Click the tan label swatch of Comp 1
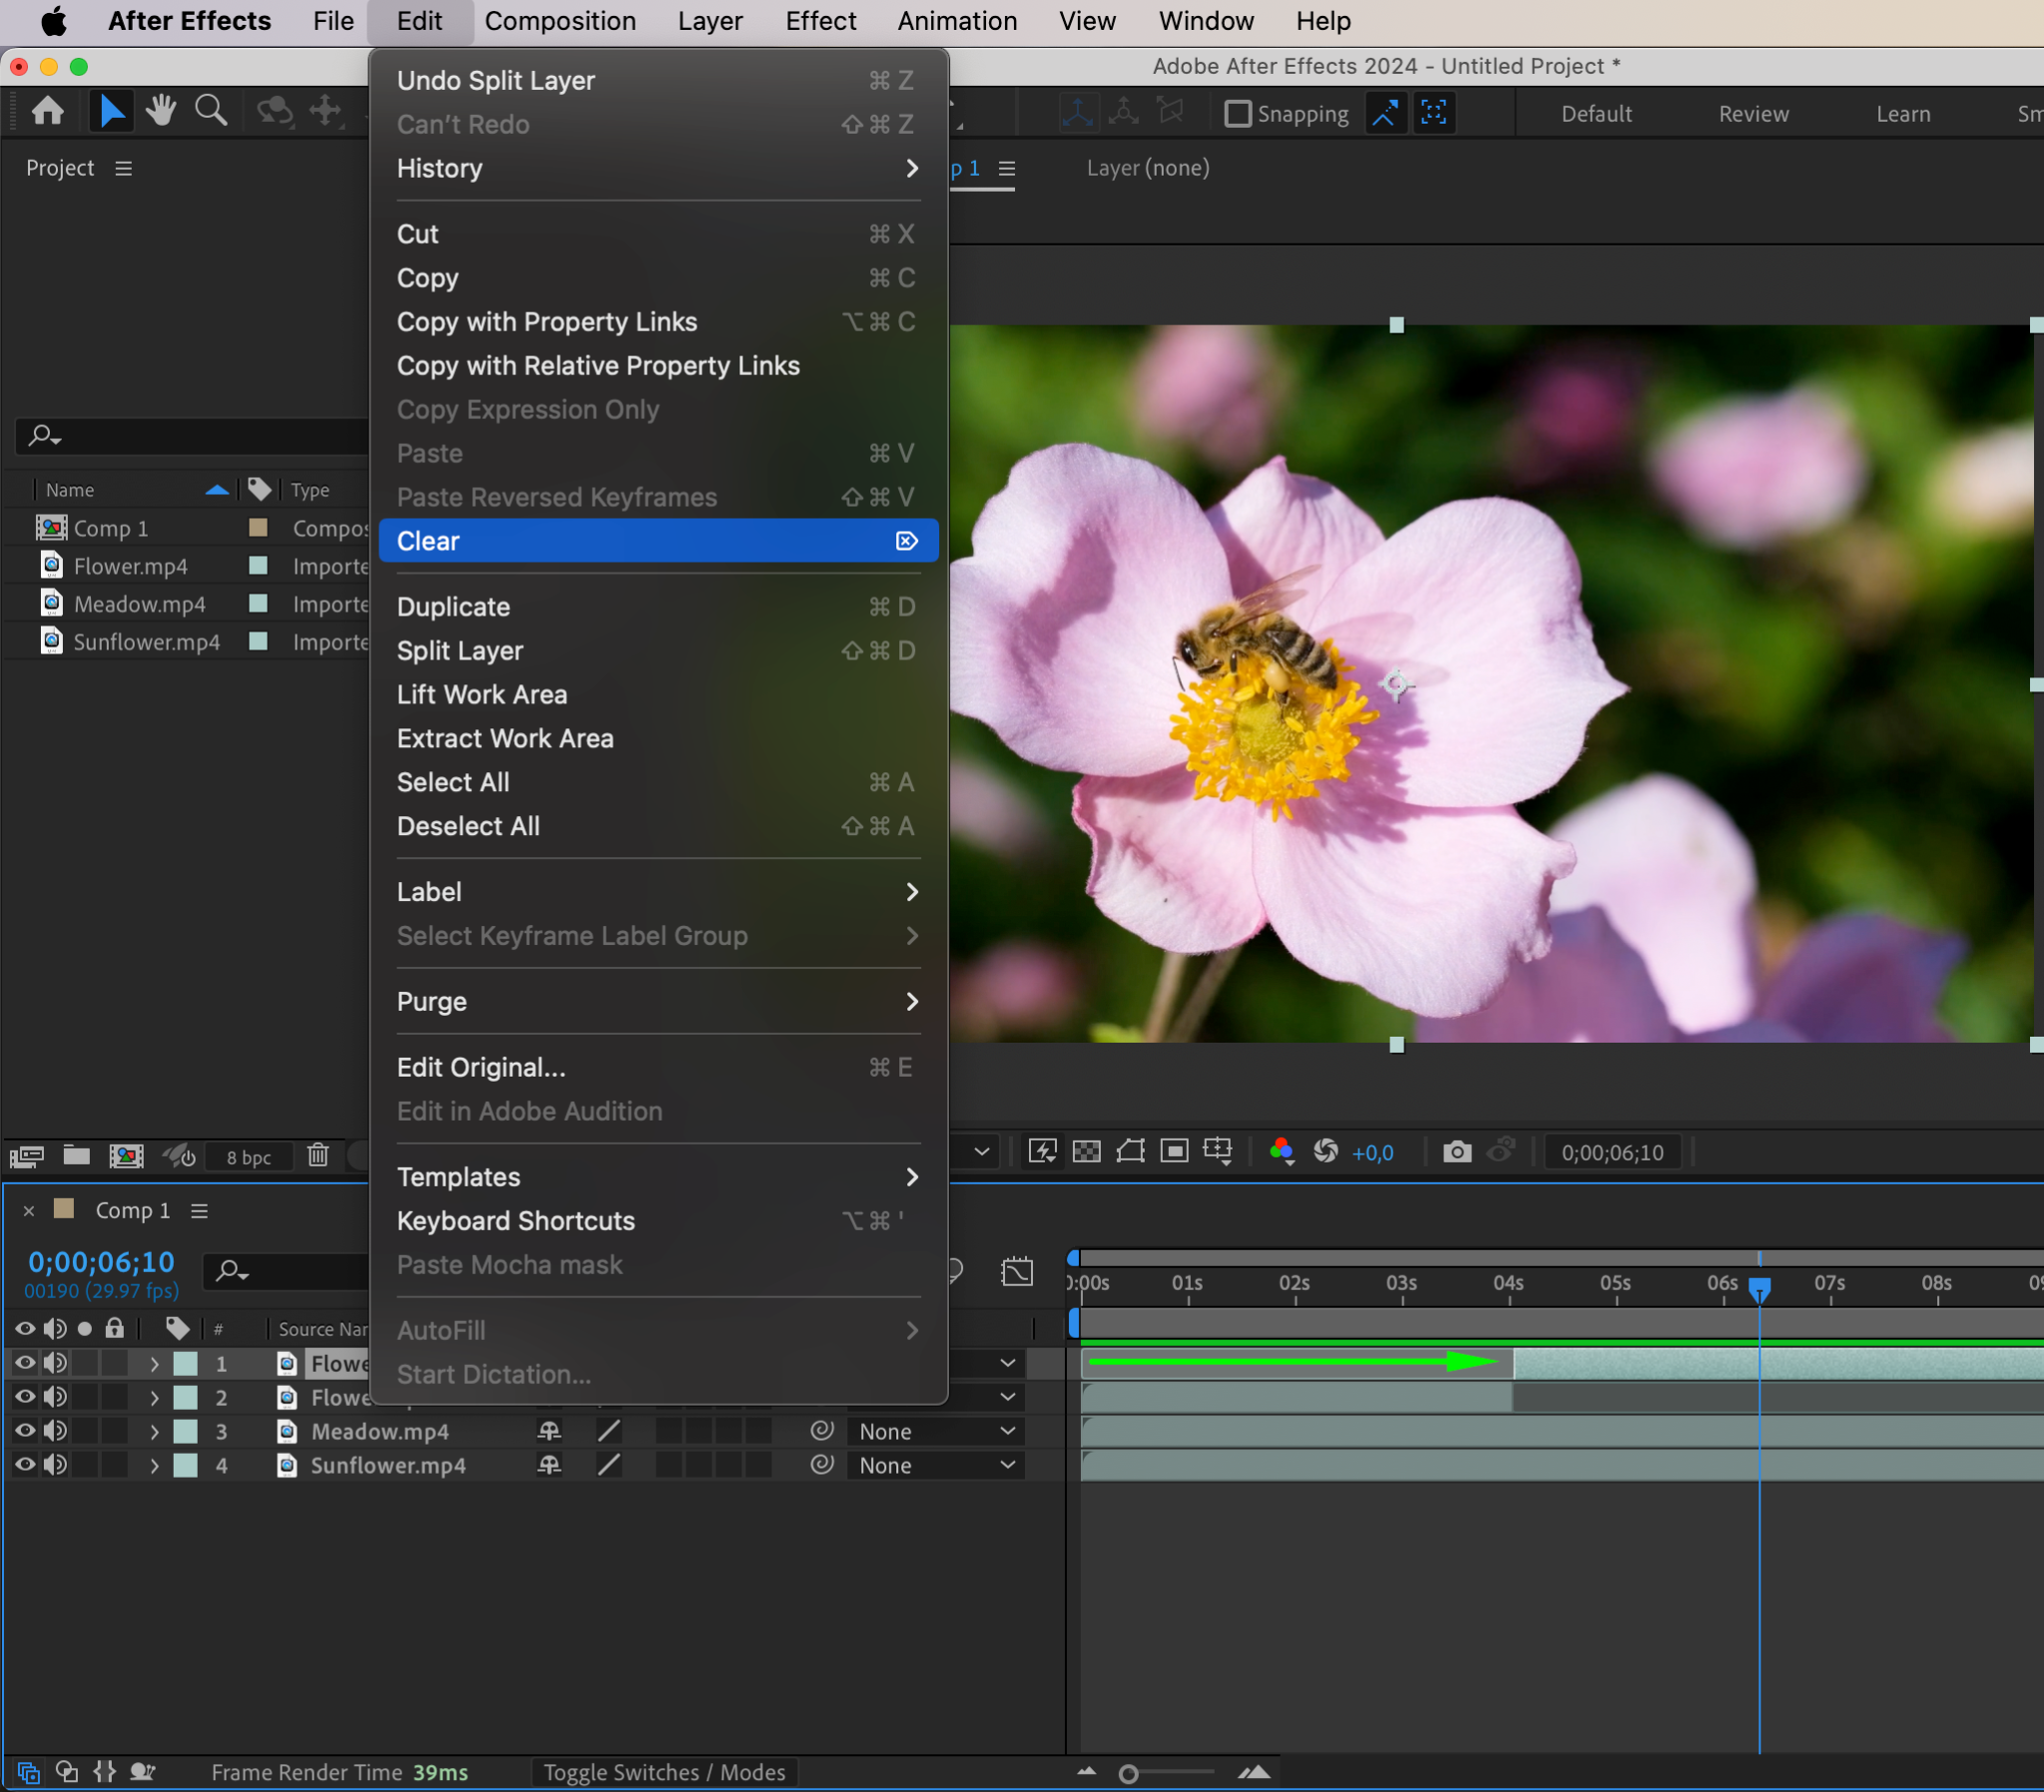2044x1792 pixels. pyautogui.click(x=258, y=528)
